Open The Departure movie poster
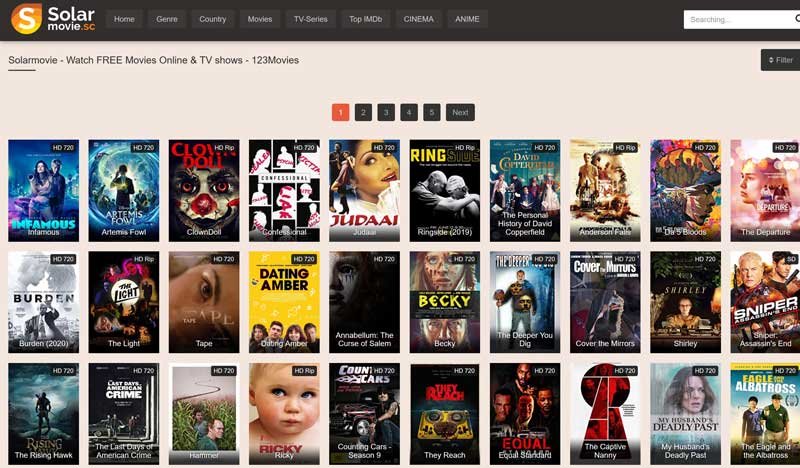This screenshot has height=468, width=800. click(x=765, y=190)
